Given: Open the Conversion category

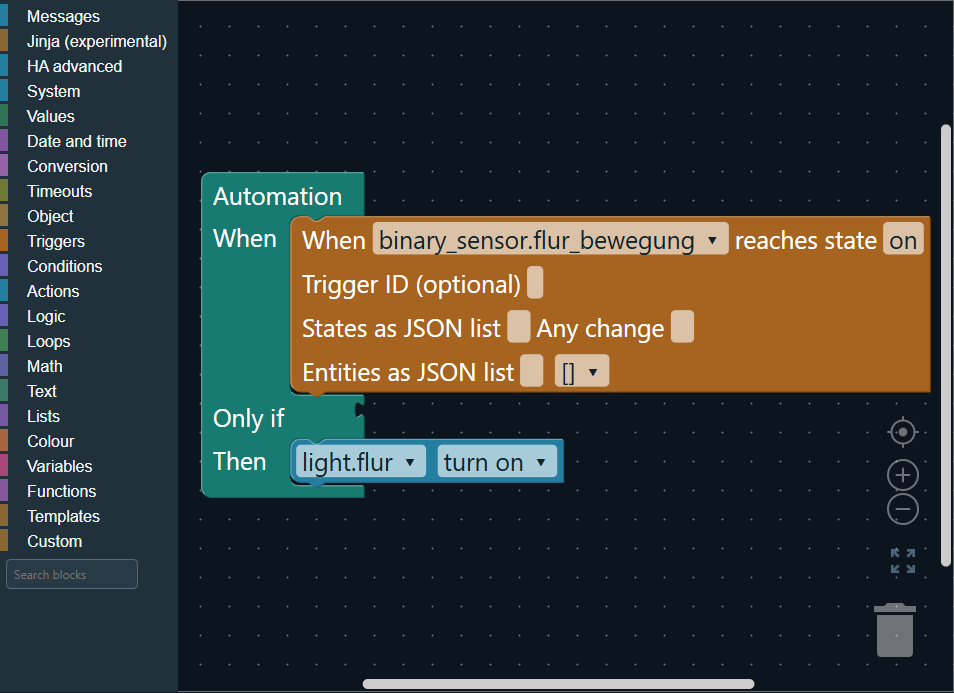Looking at the screenshot, I should [89, 166].
